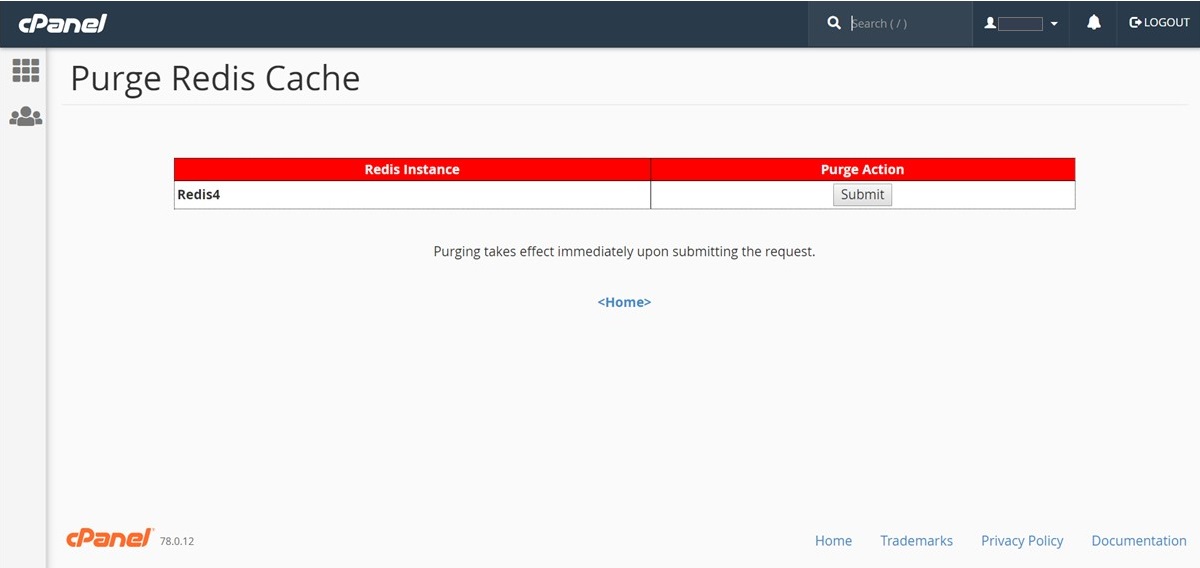Click the 'Purging takes effect immediately' message
Screen dimensions: 1200x568
tap(624, 252)
